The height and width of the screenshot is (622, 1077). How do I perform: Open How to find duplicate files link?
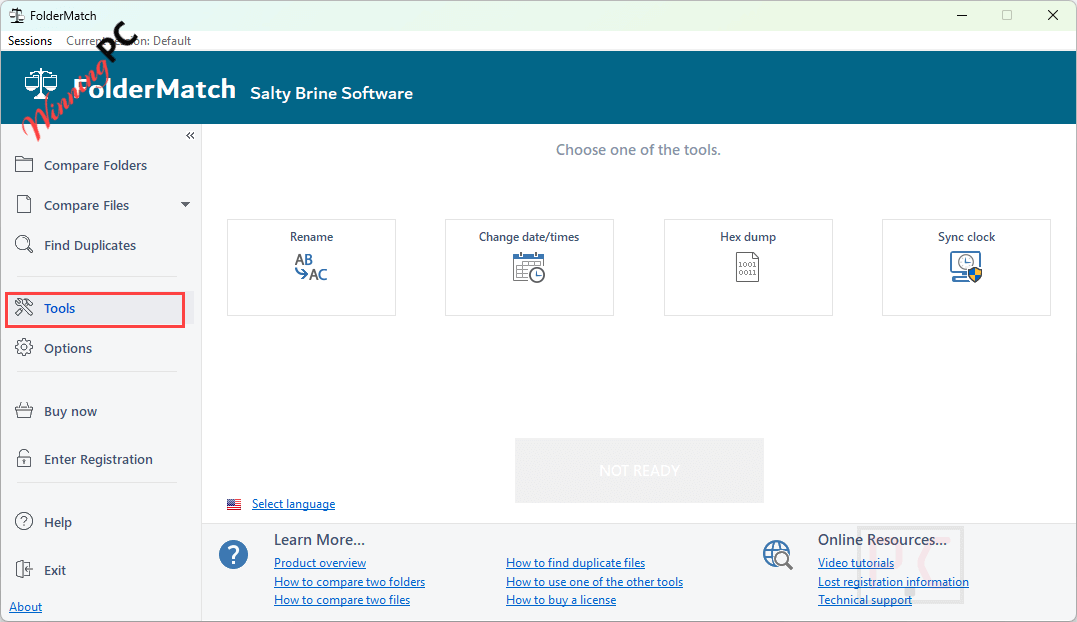click(576, 563)
